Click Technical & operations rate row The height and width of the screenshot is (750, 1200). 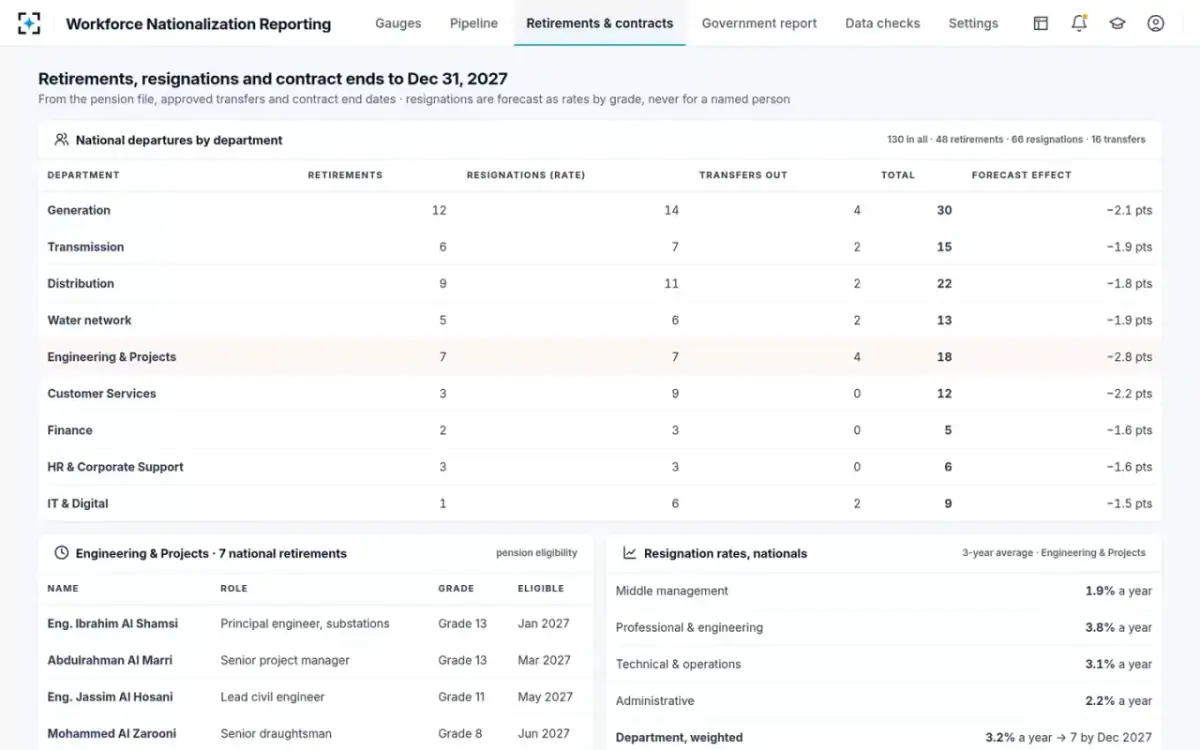click(x=884, y=664)
